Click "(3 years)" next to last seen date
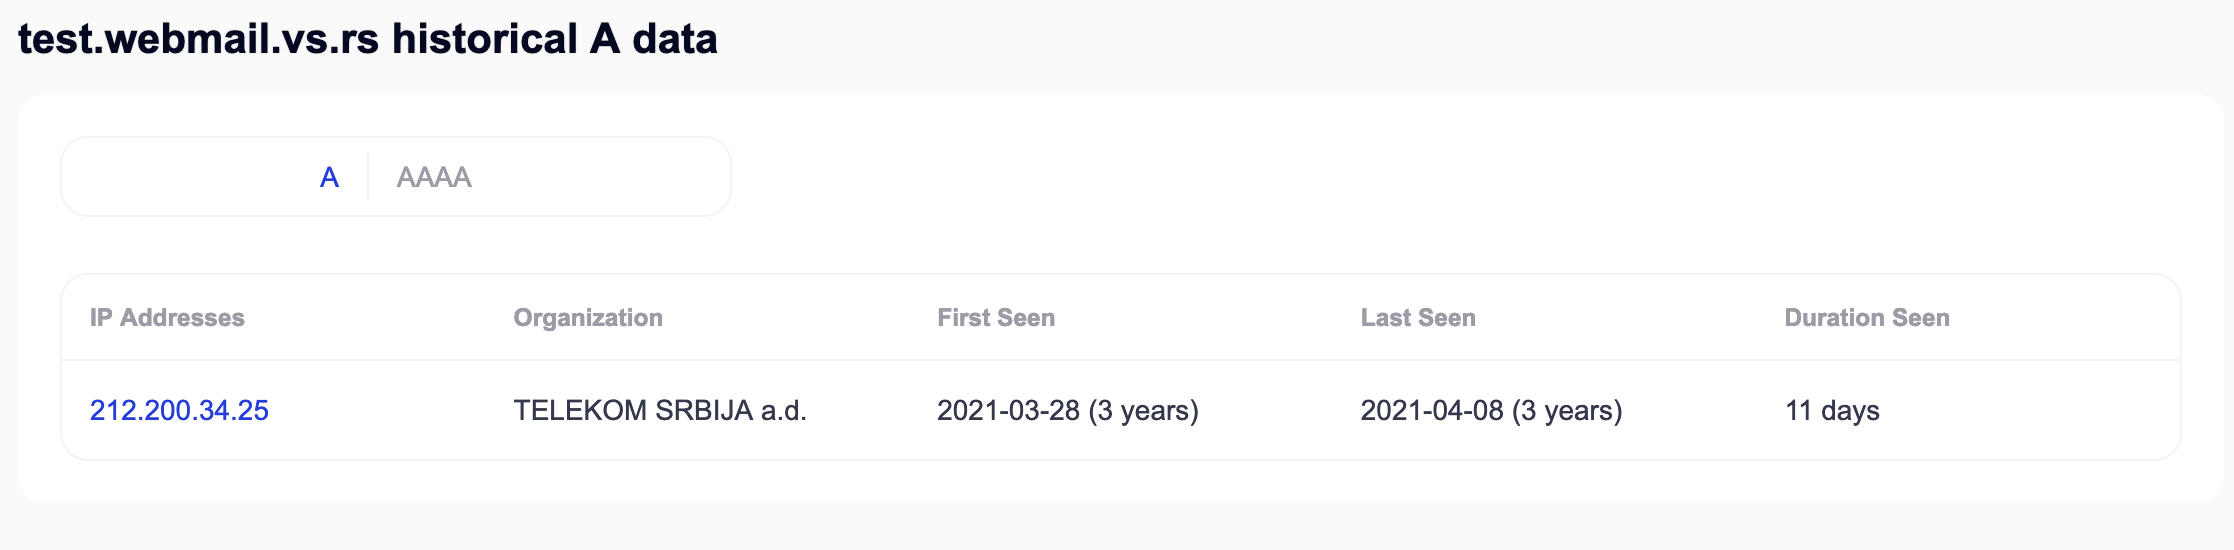The height and width of the screenshot is (550, 2234). tap(1567, 410)
